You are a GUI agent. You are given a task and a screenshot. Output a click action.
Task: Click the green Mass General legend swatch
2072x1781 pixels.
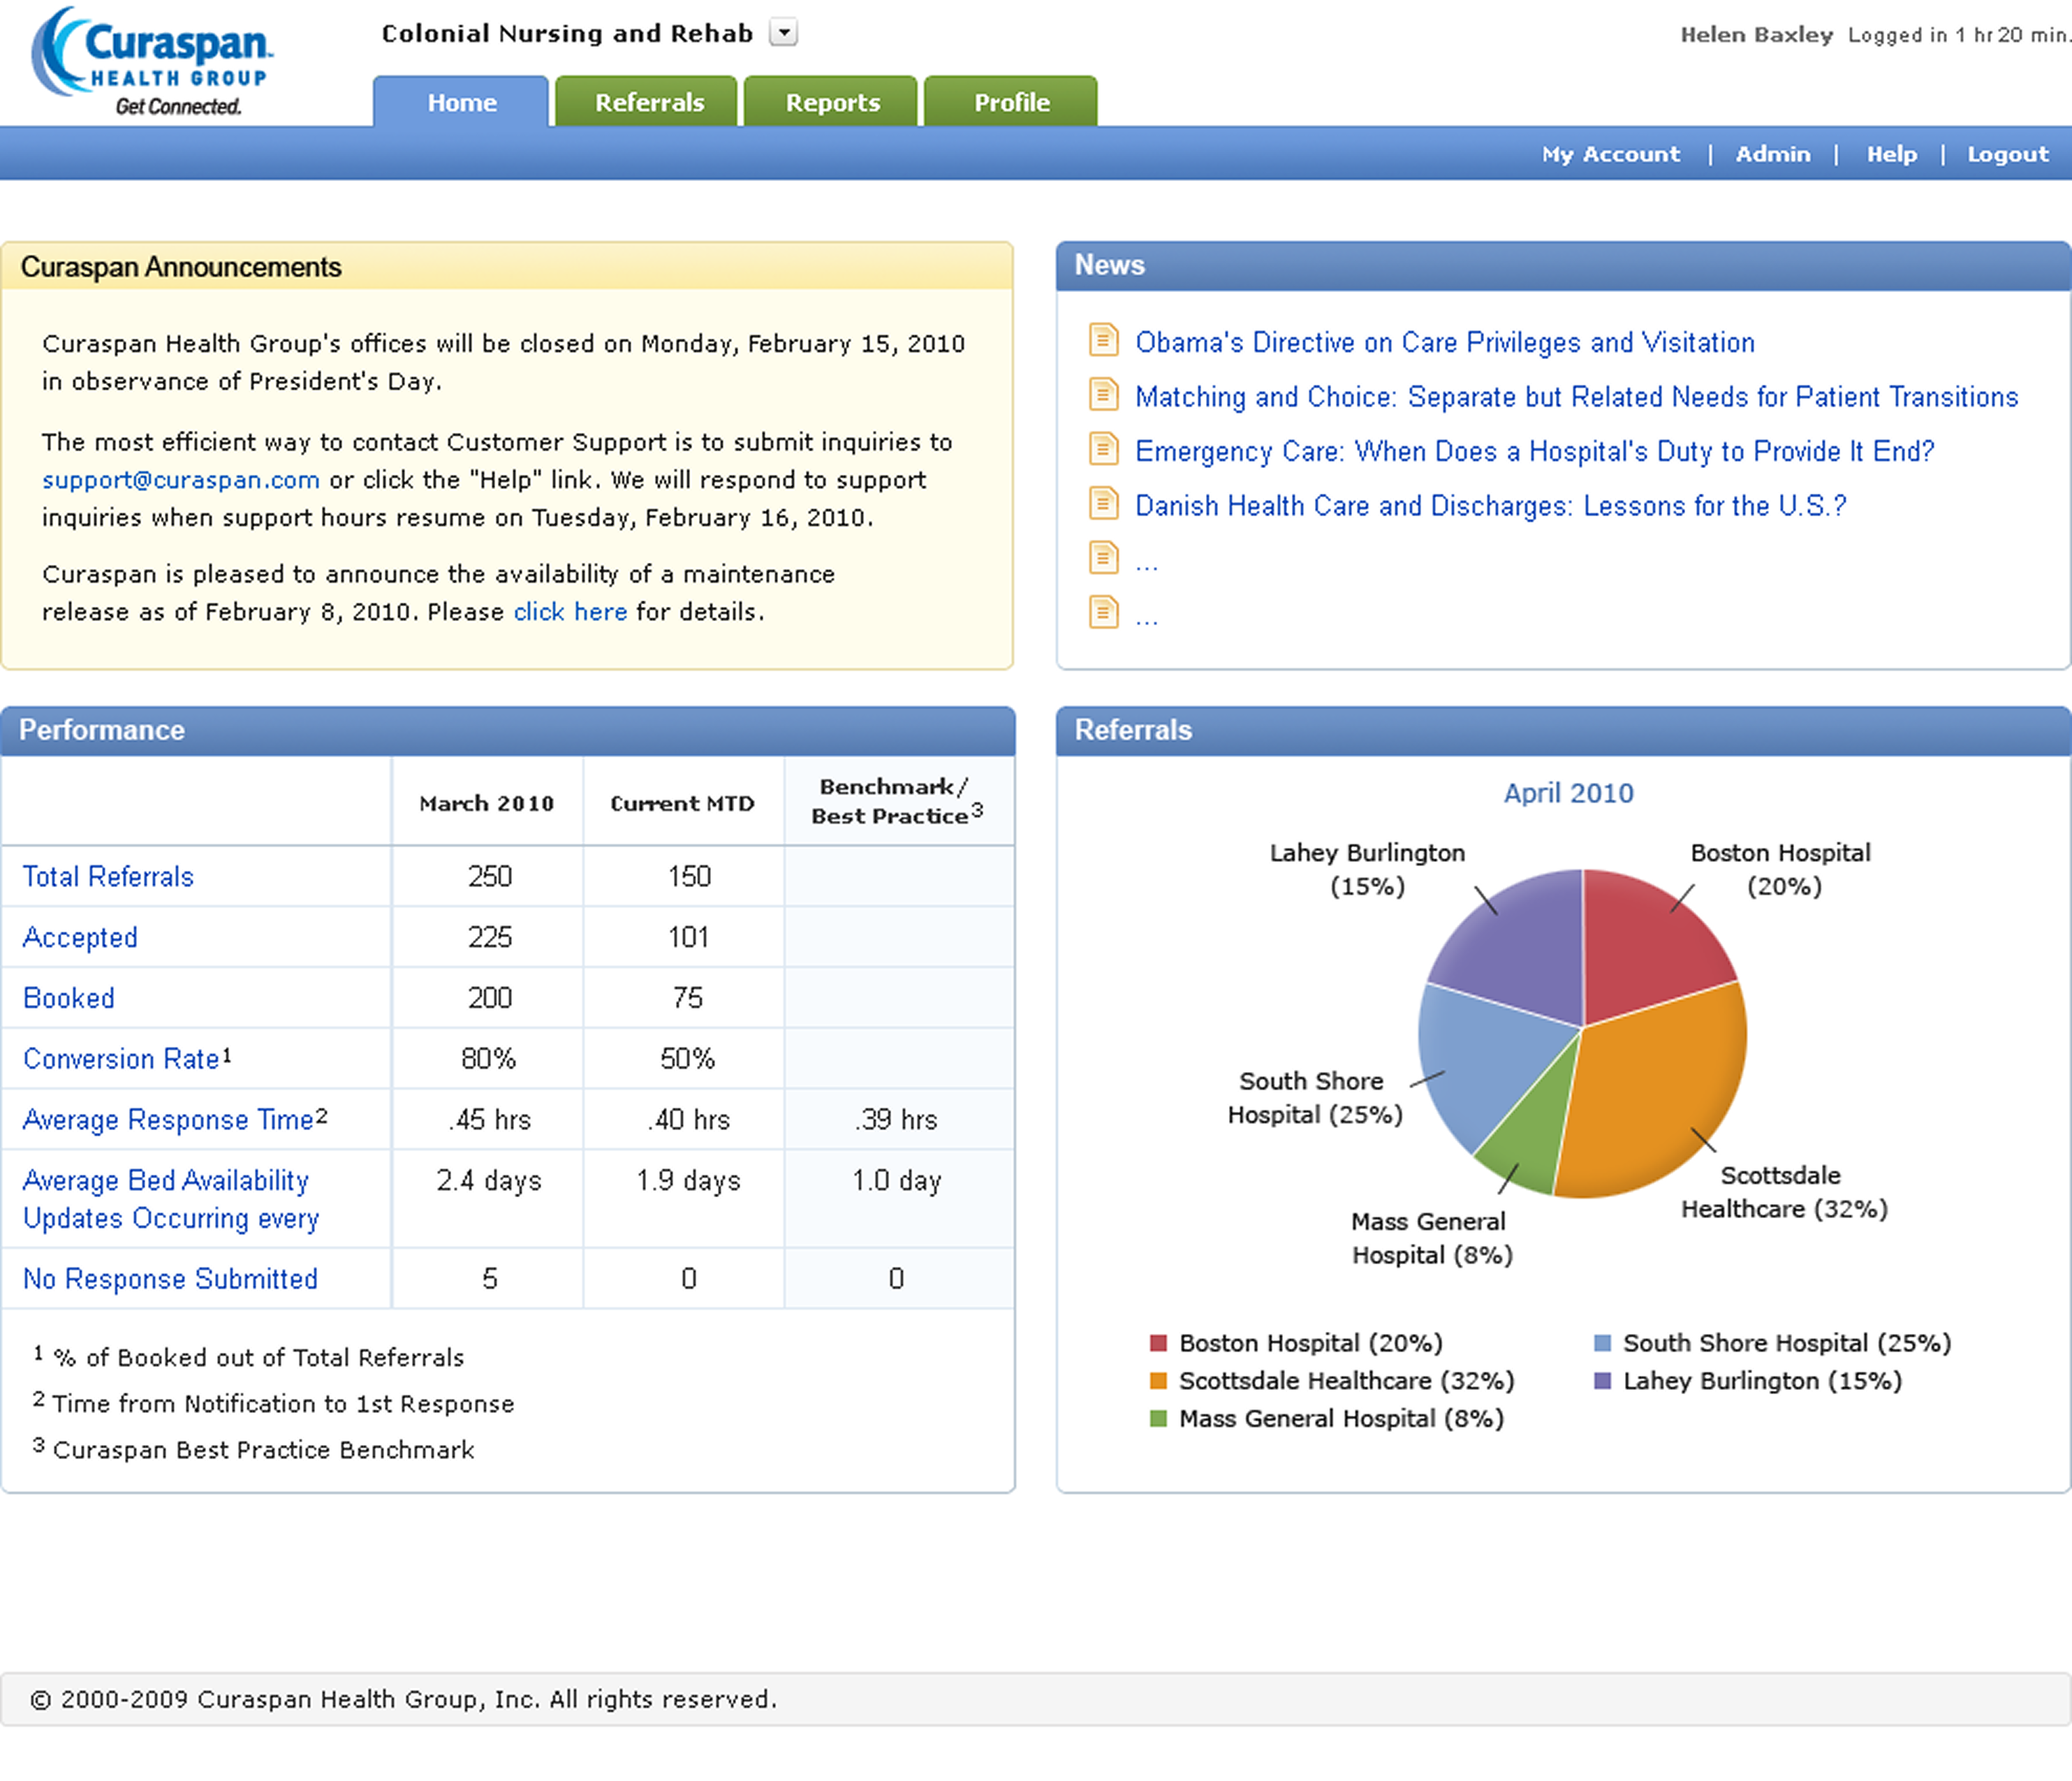click(x=1159, y=1419)
